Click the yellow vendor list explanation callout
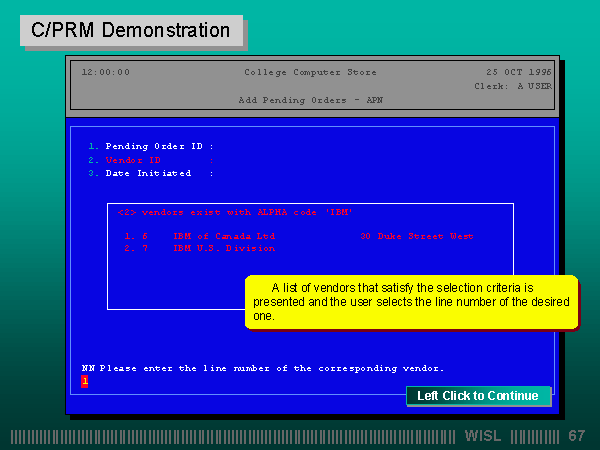The height and width of the screenshot is (450, 600). [411, 301]
